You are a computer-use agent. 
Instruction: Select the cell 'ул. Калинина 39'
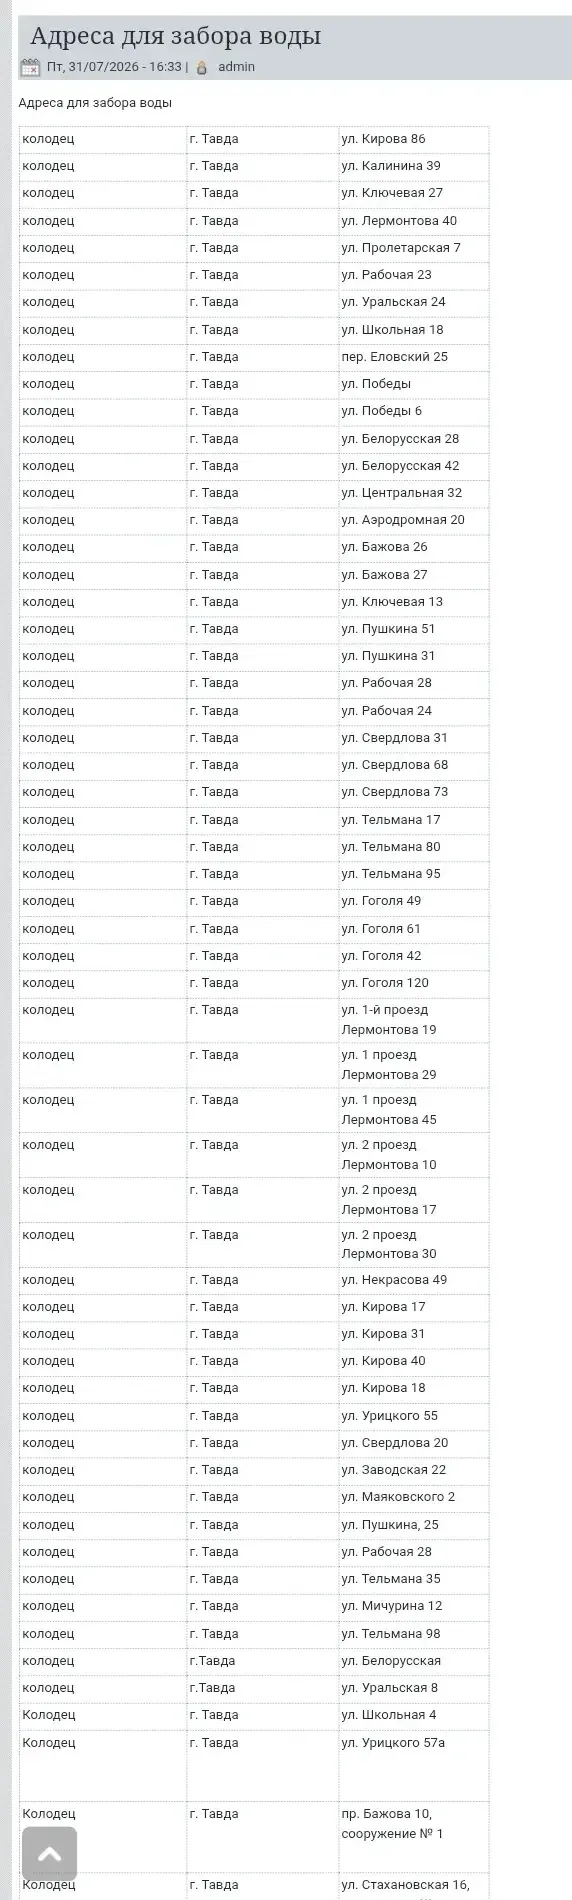coord(413,166)
